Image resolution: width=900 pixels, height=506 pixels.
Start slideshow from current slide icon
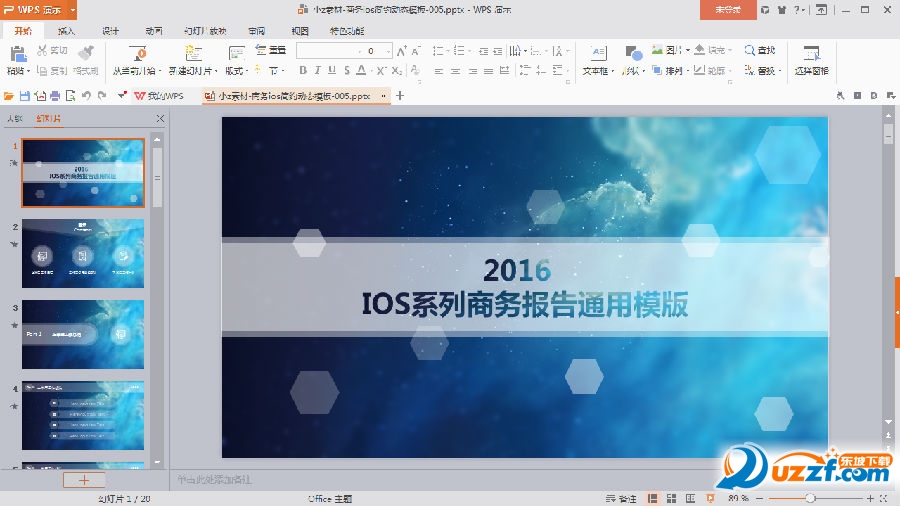(137, 53)
